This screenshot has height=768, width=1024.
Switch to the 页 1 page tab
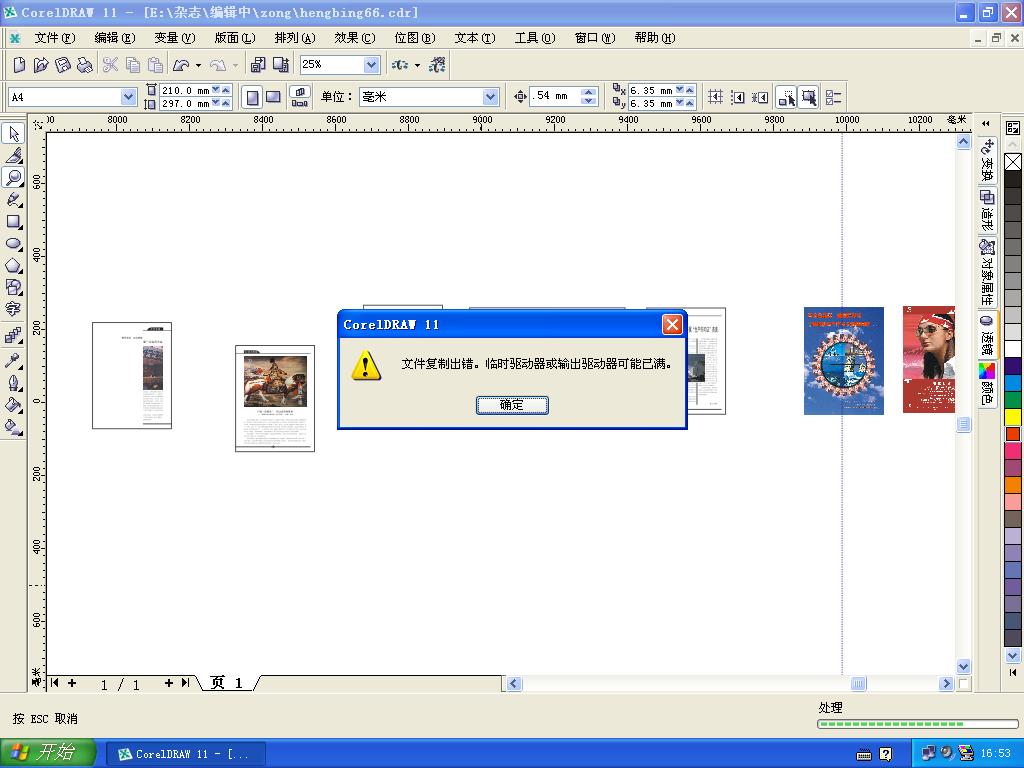point(227,683)
